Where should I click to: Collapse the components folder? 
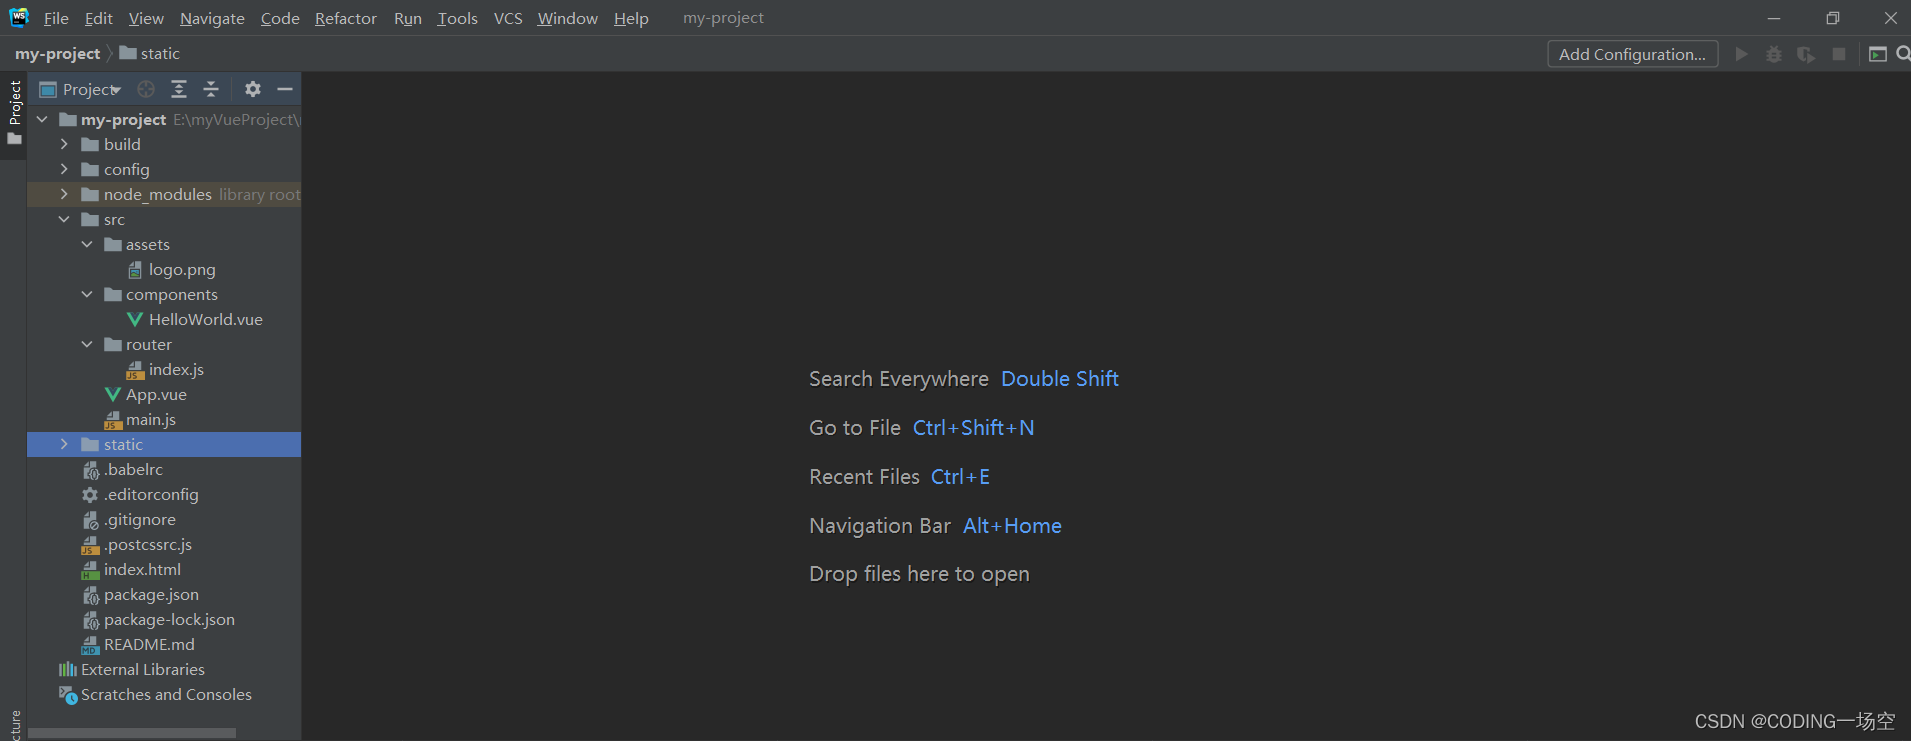pyautogui.click(x=87, y=294)
